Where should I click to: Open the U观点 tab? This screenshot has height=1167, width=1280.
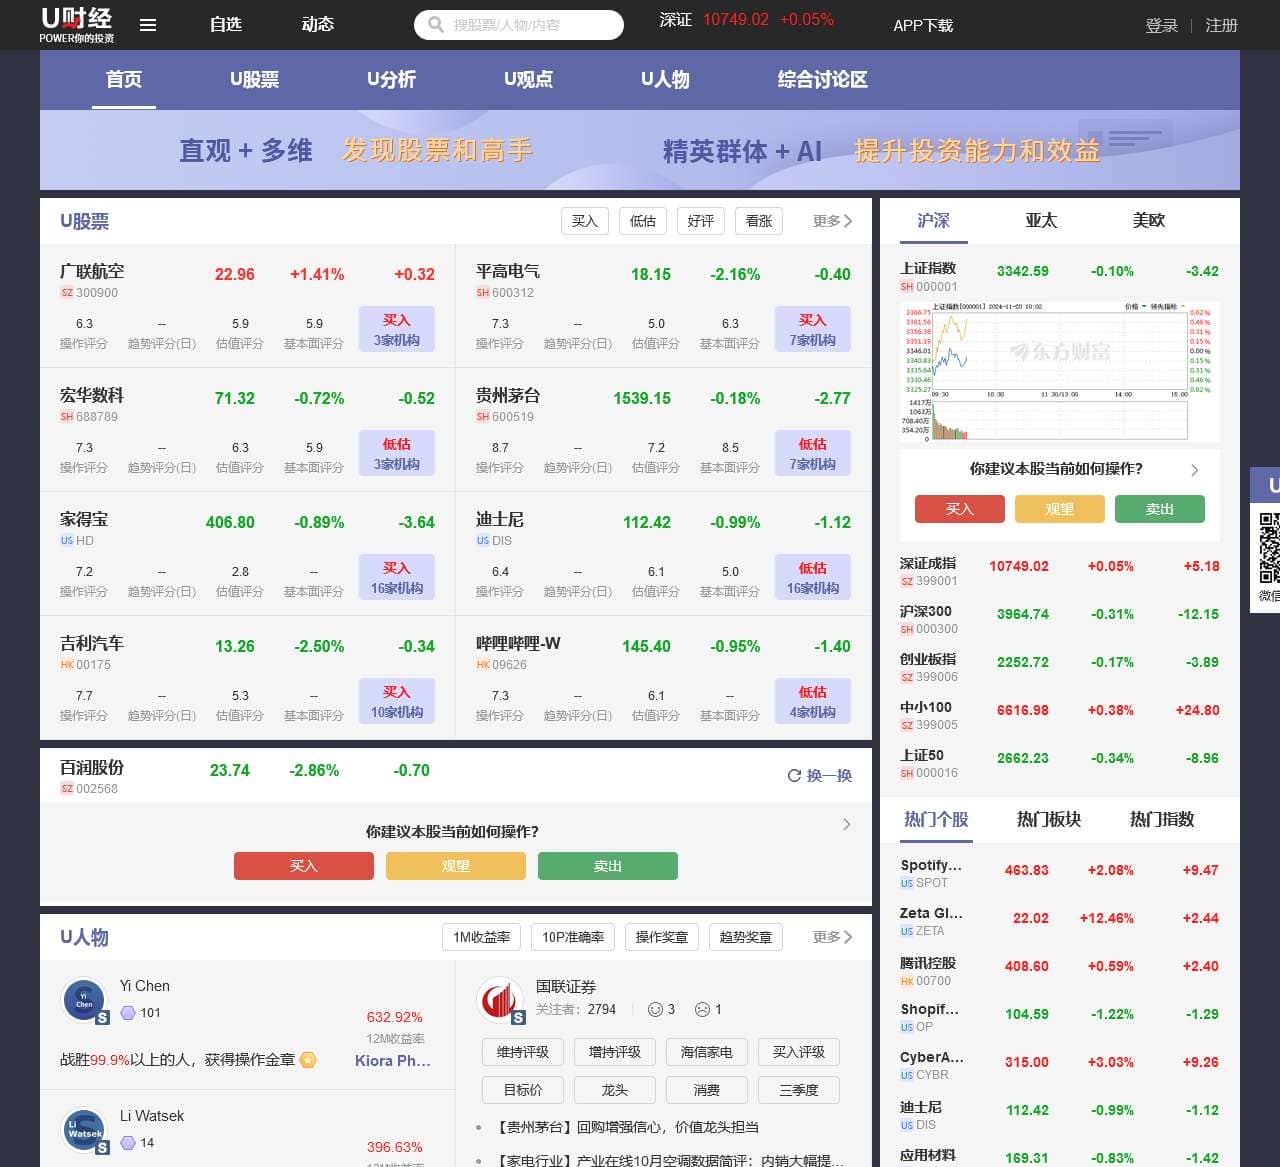(528, 80)
